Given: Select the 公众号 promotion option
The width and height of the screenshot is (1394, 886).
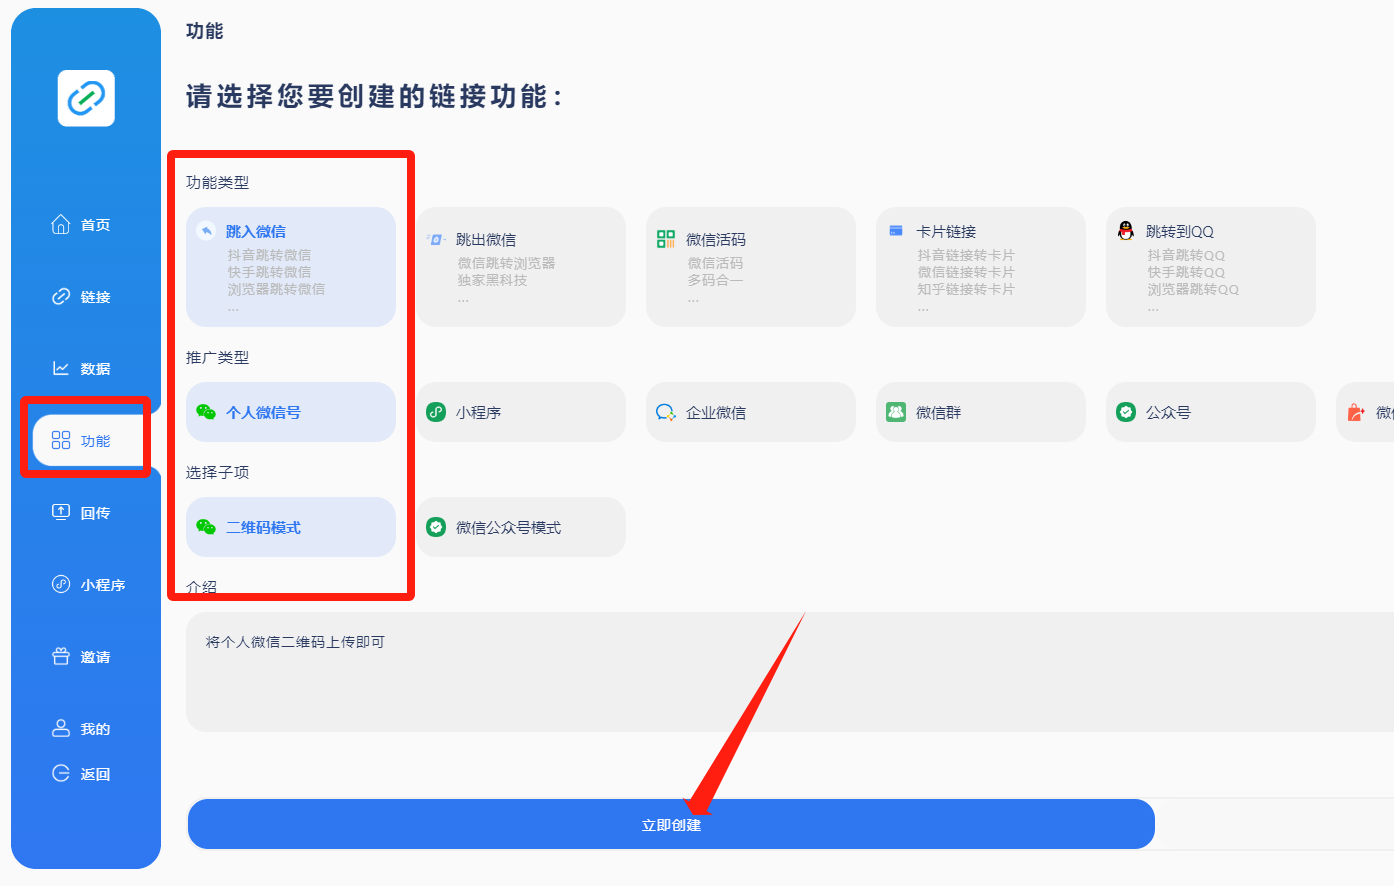Looking at the screenshot, I should tap(1211, 411).
